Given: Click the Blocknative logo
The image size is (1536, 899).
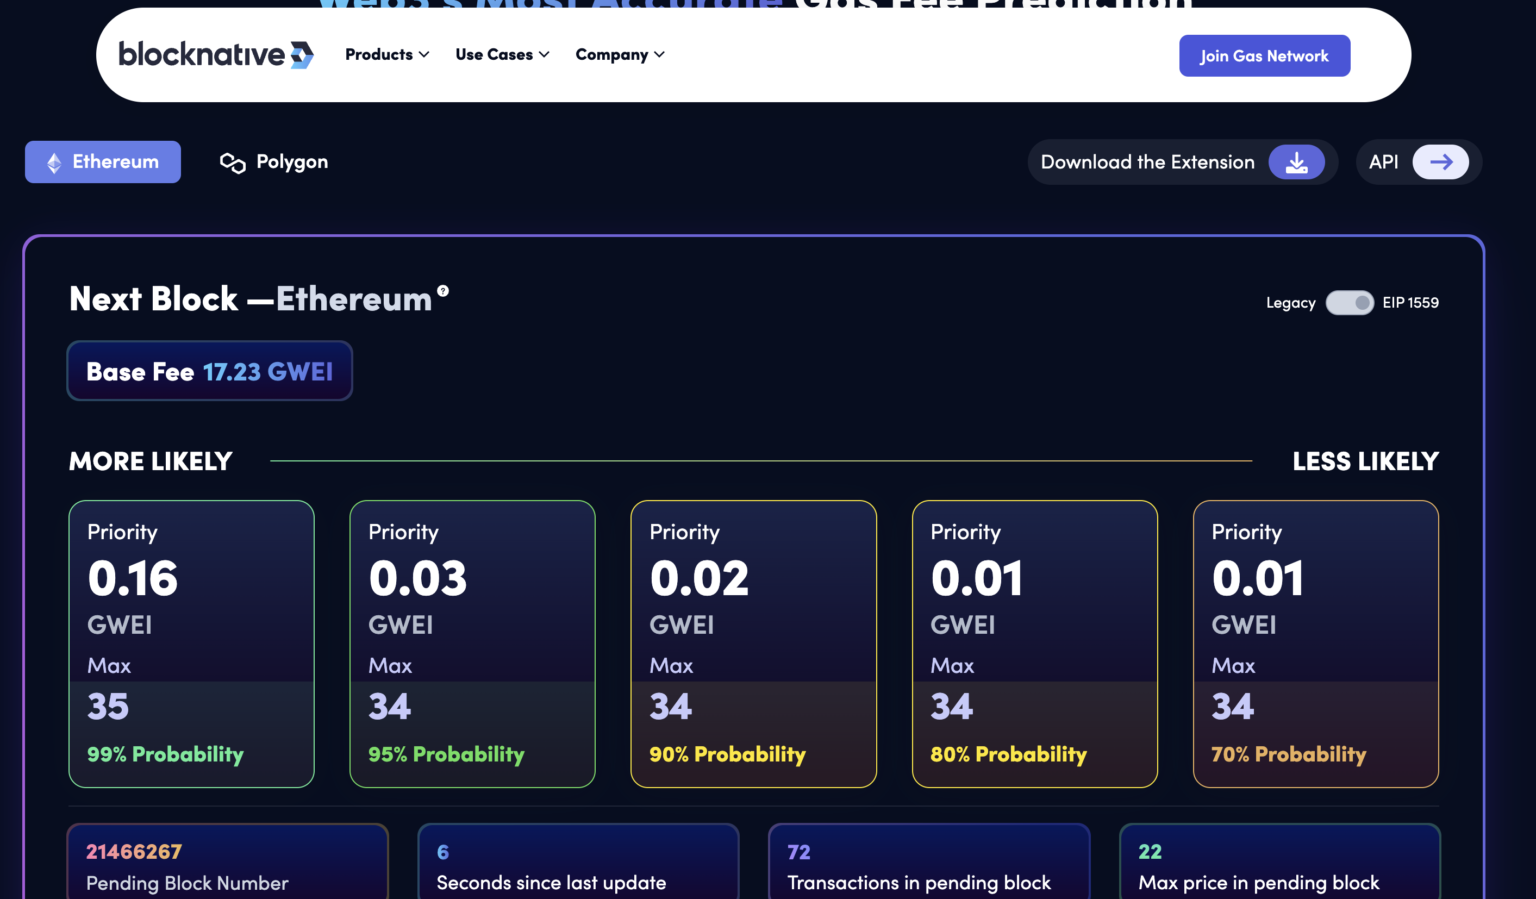Looking at the screenshot, I should pos(216,55).
